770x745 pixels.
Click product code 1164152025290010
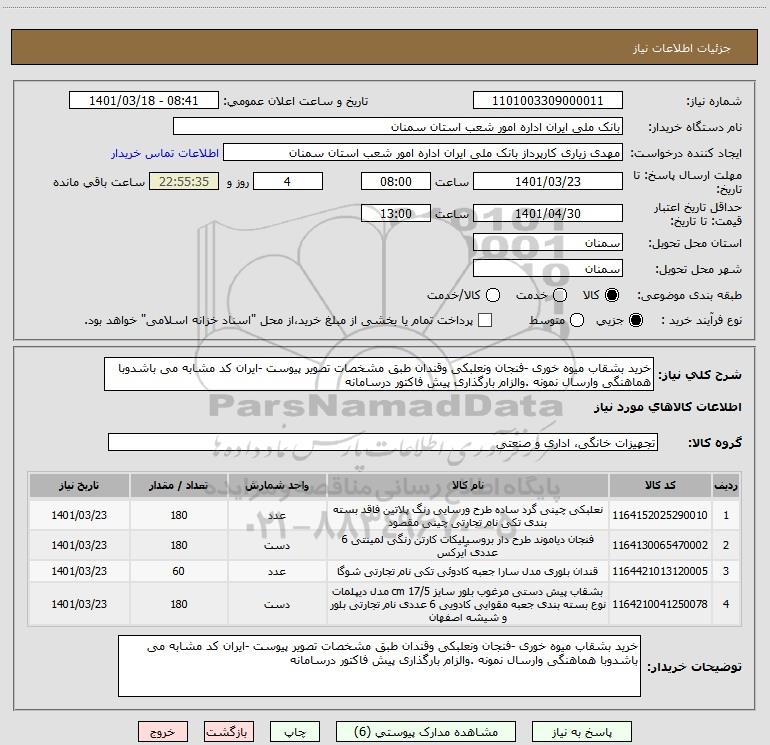coord(660,515)
